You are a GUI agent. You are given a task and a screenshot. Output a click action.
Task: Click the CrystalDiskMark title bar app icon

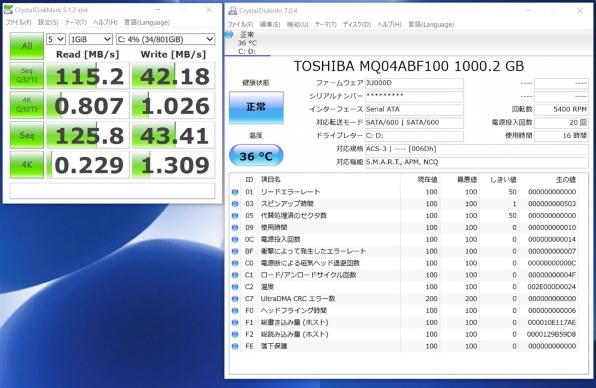pos(9,10)
